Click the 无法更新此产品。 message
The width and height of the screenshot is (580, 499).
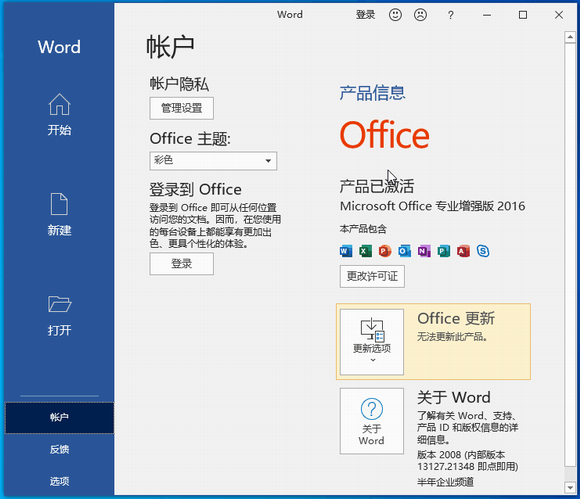452,337
